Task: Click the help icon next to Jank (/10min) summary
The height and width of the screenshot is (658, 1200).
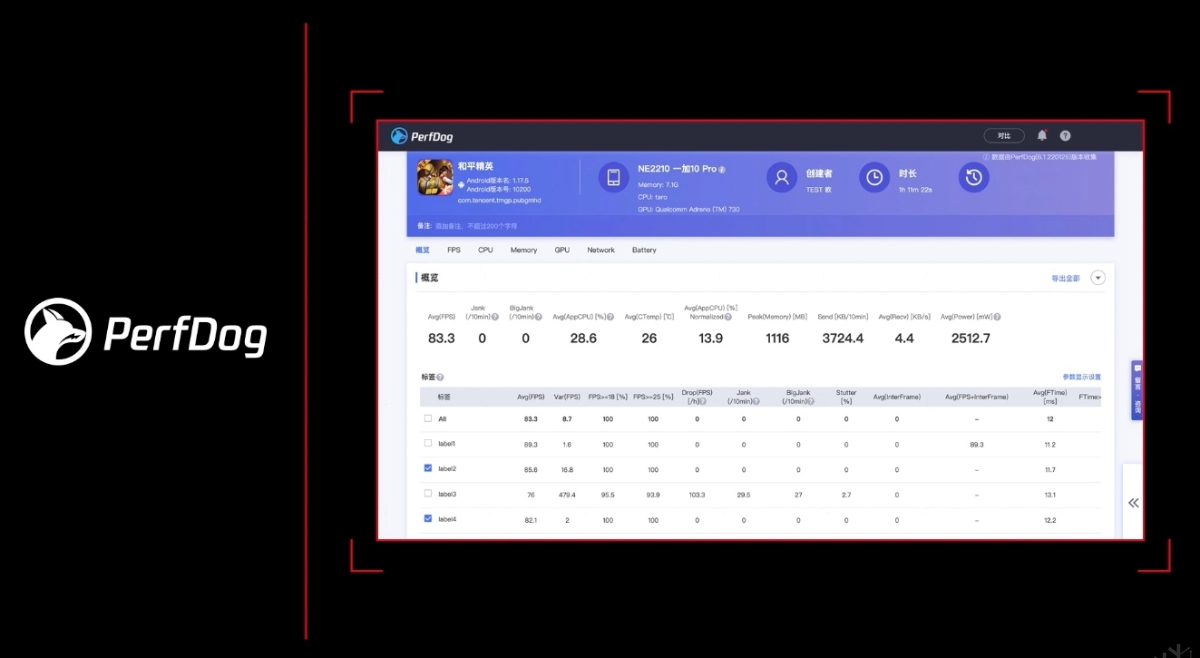Action: pos(495,317)
